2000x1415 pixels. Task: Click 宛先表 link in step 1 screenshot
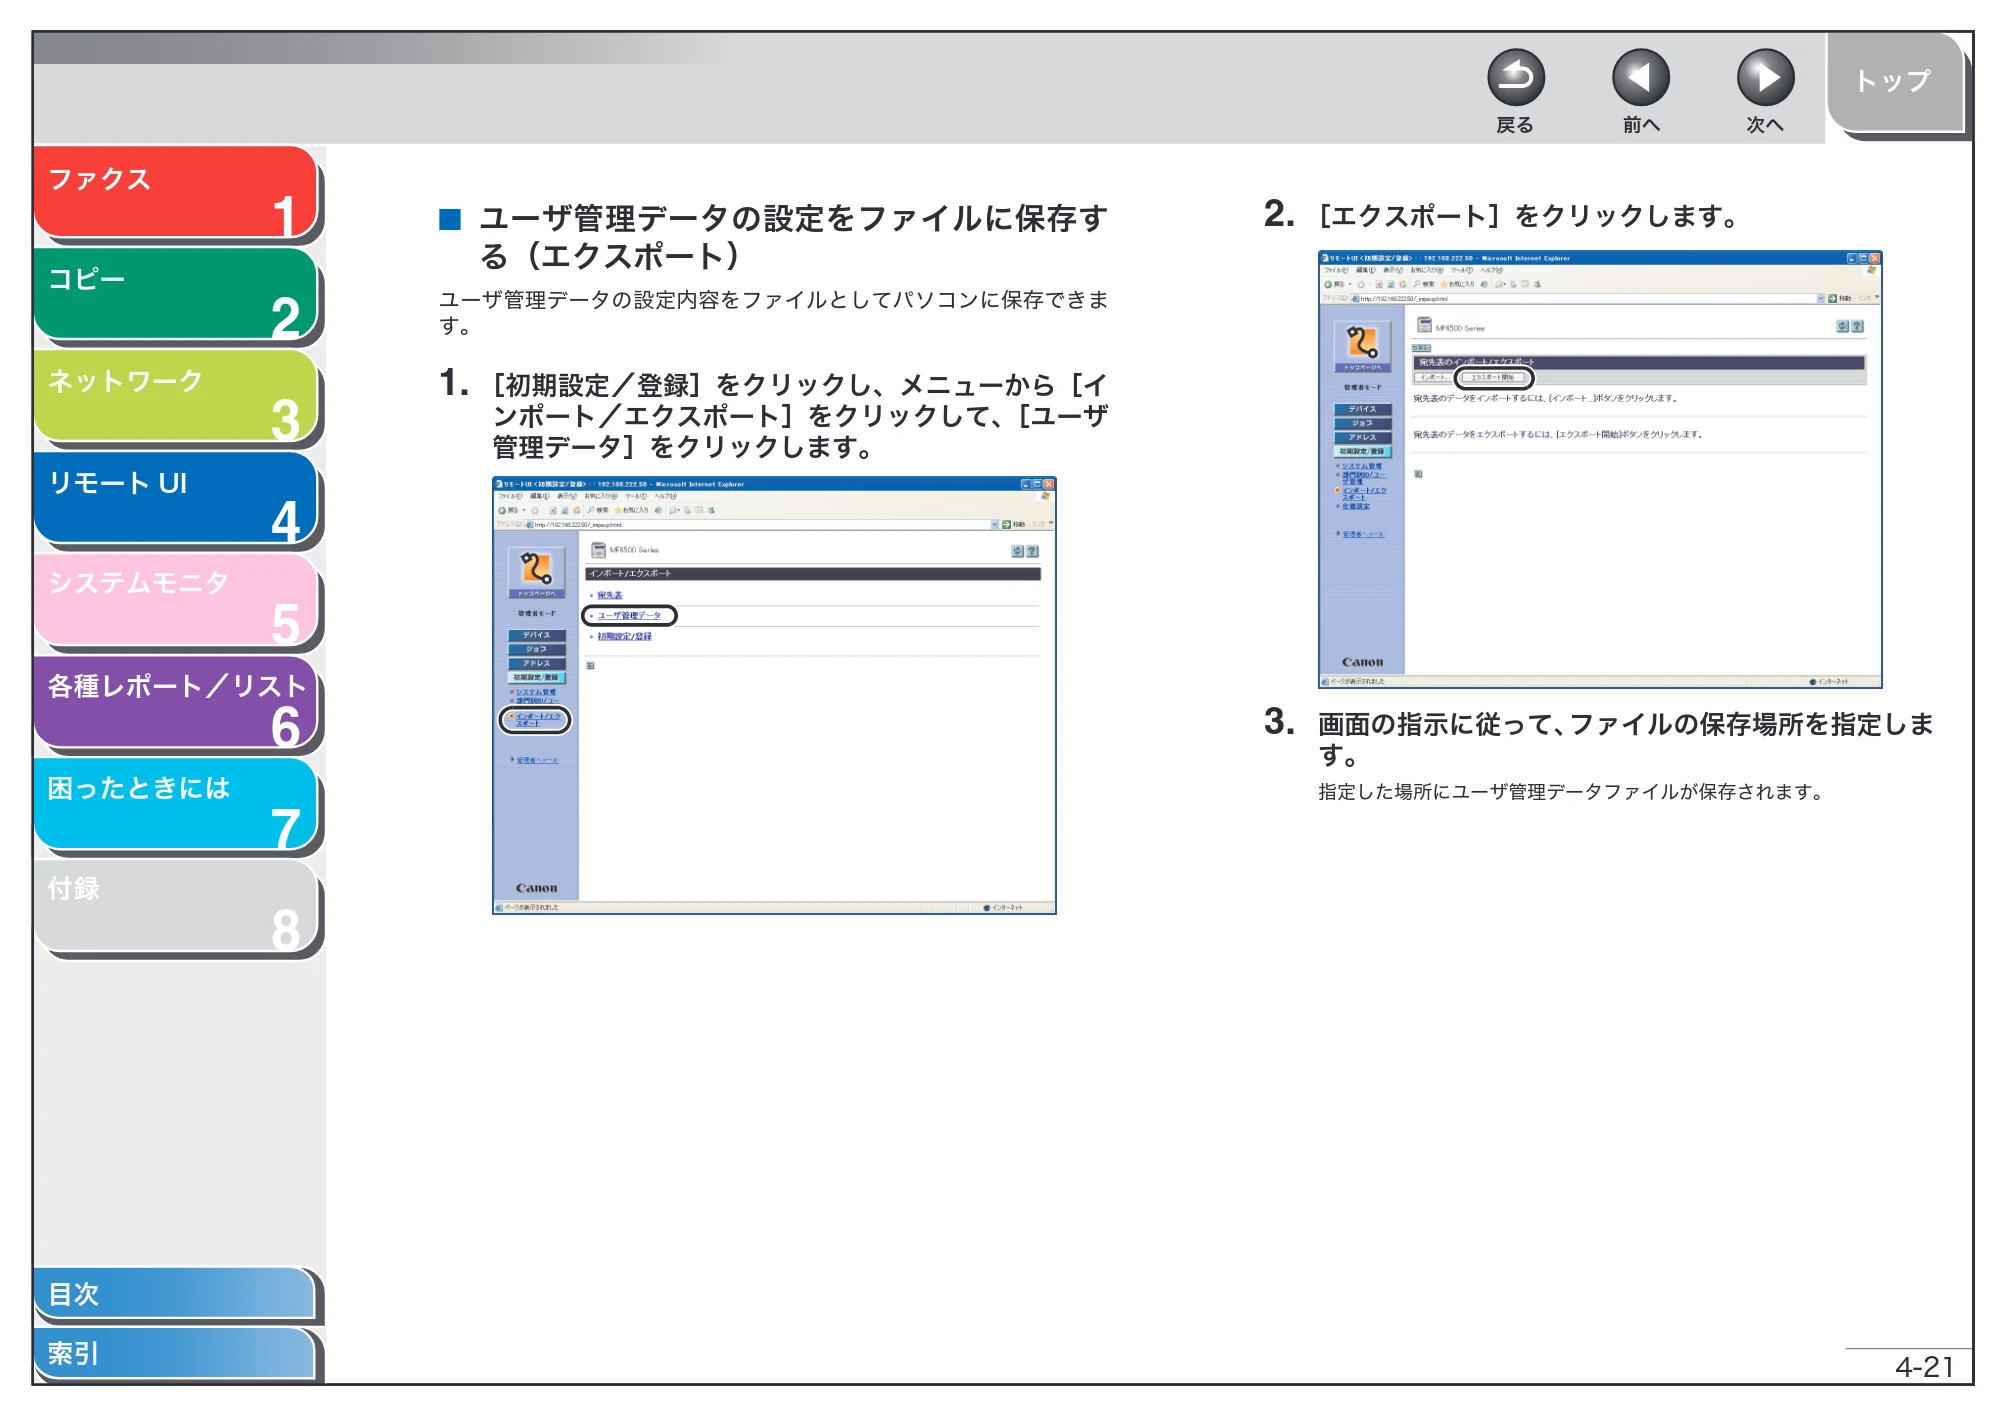(x=610, y=595)
